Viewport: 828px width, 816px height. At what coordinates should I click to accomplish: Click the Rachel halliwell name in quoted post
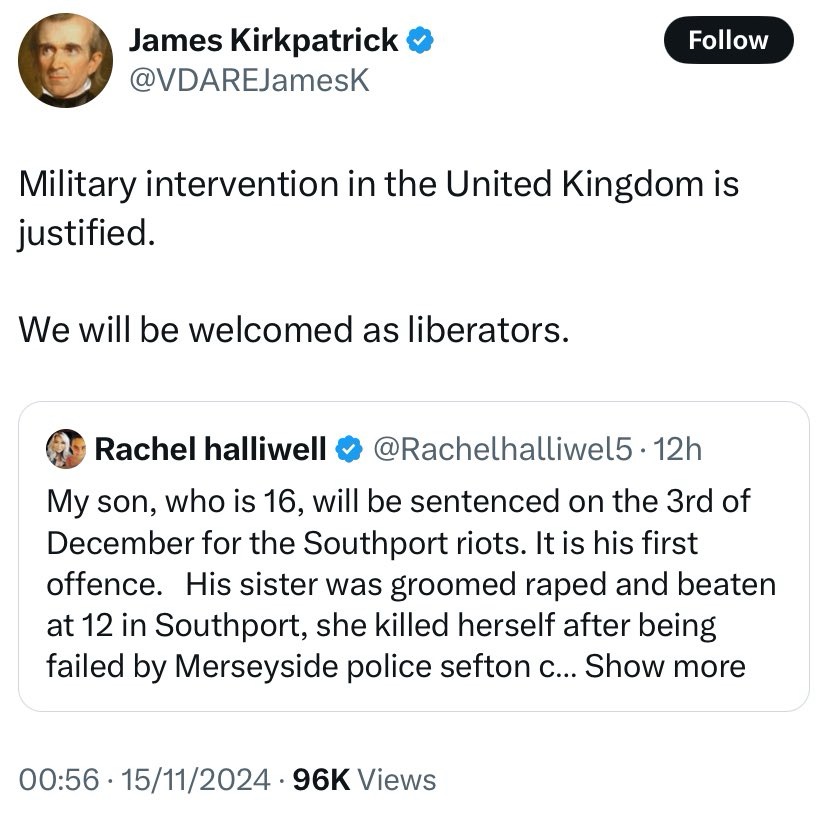[210, 450]
